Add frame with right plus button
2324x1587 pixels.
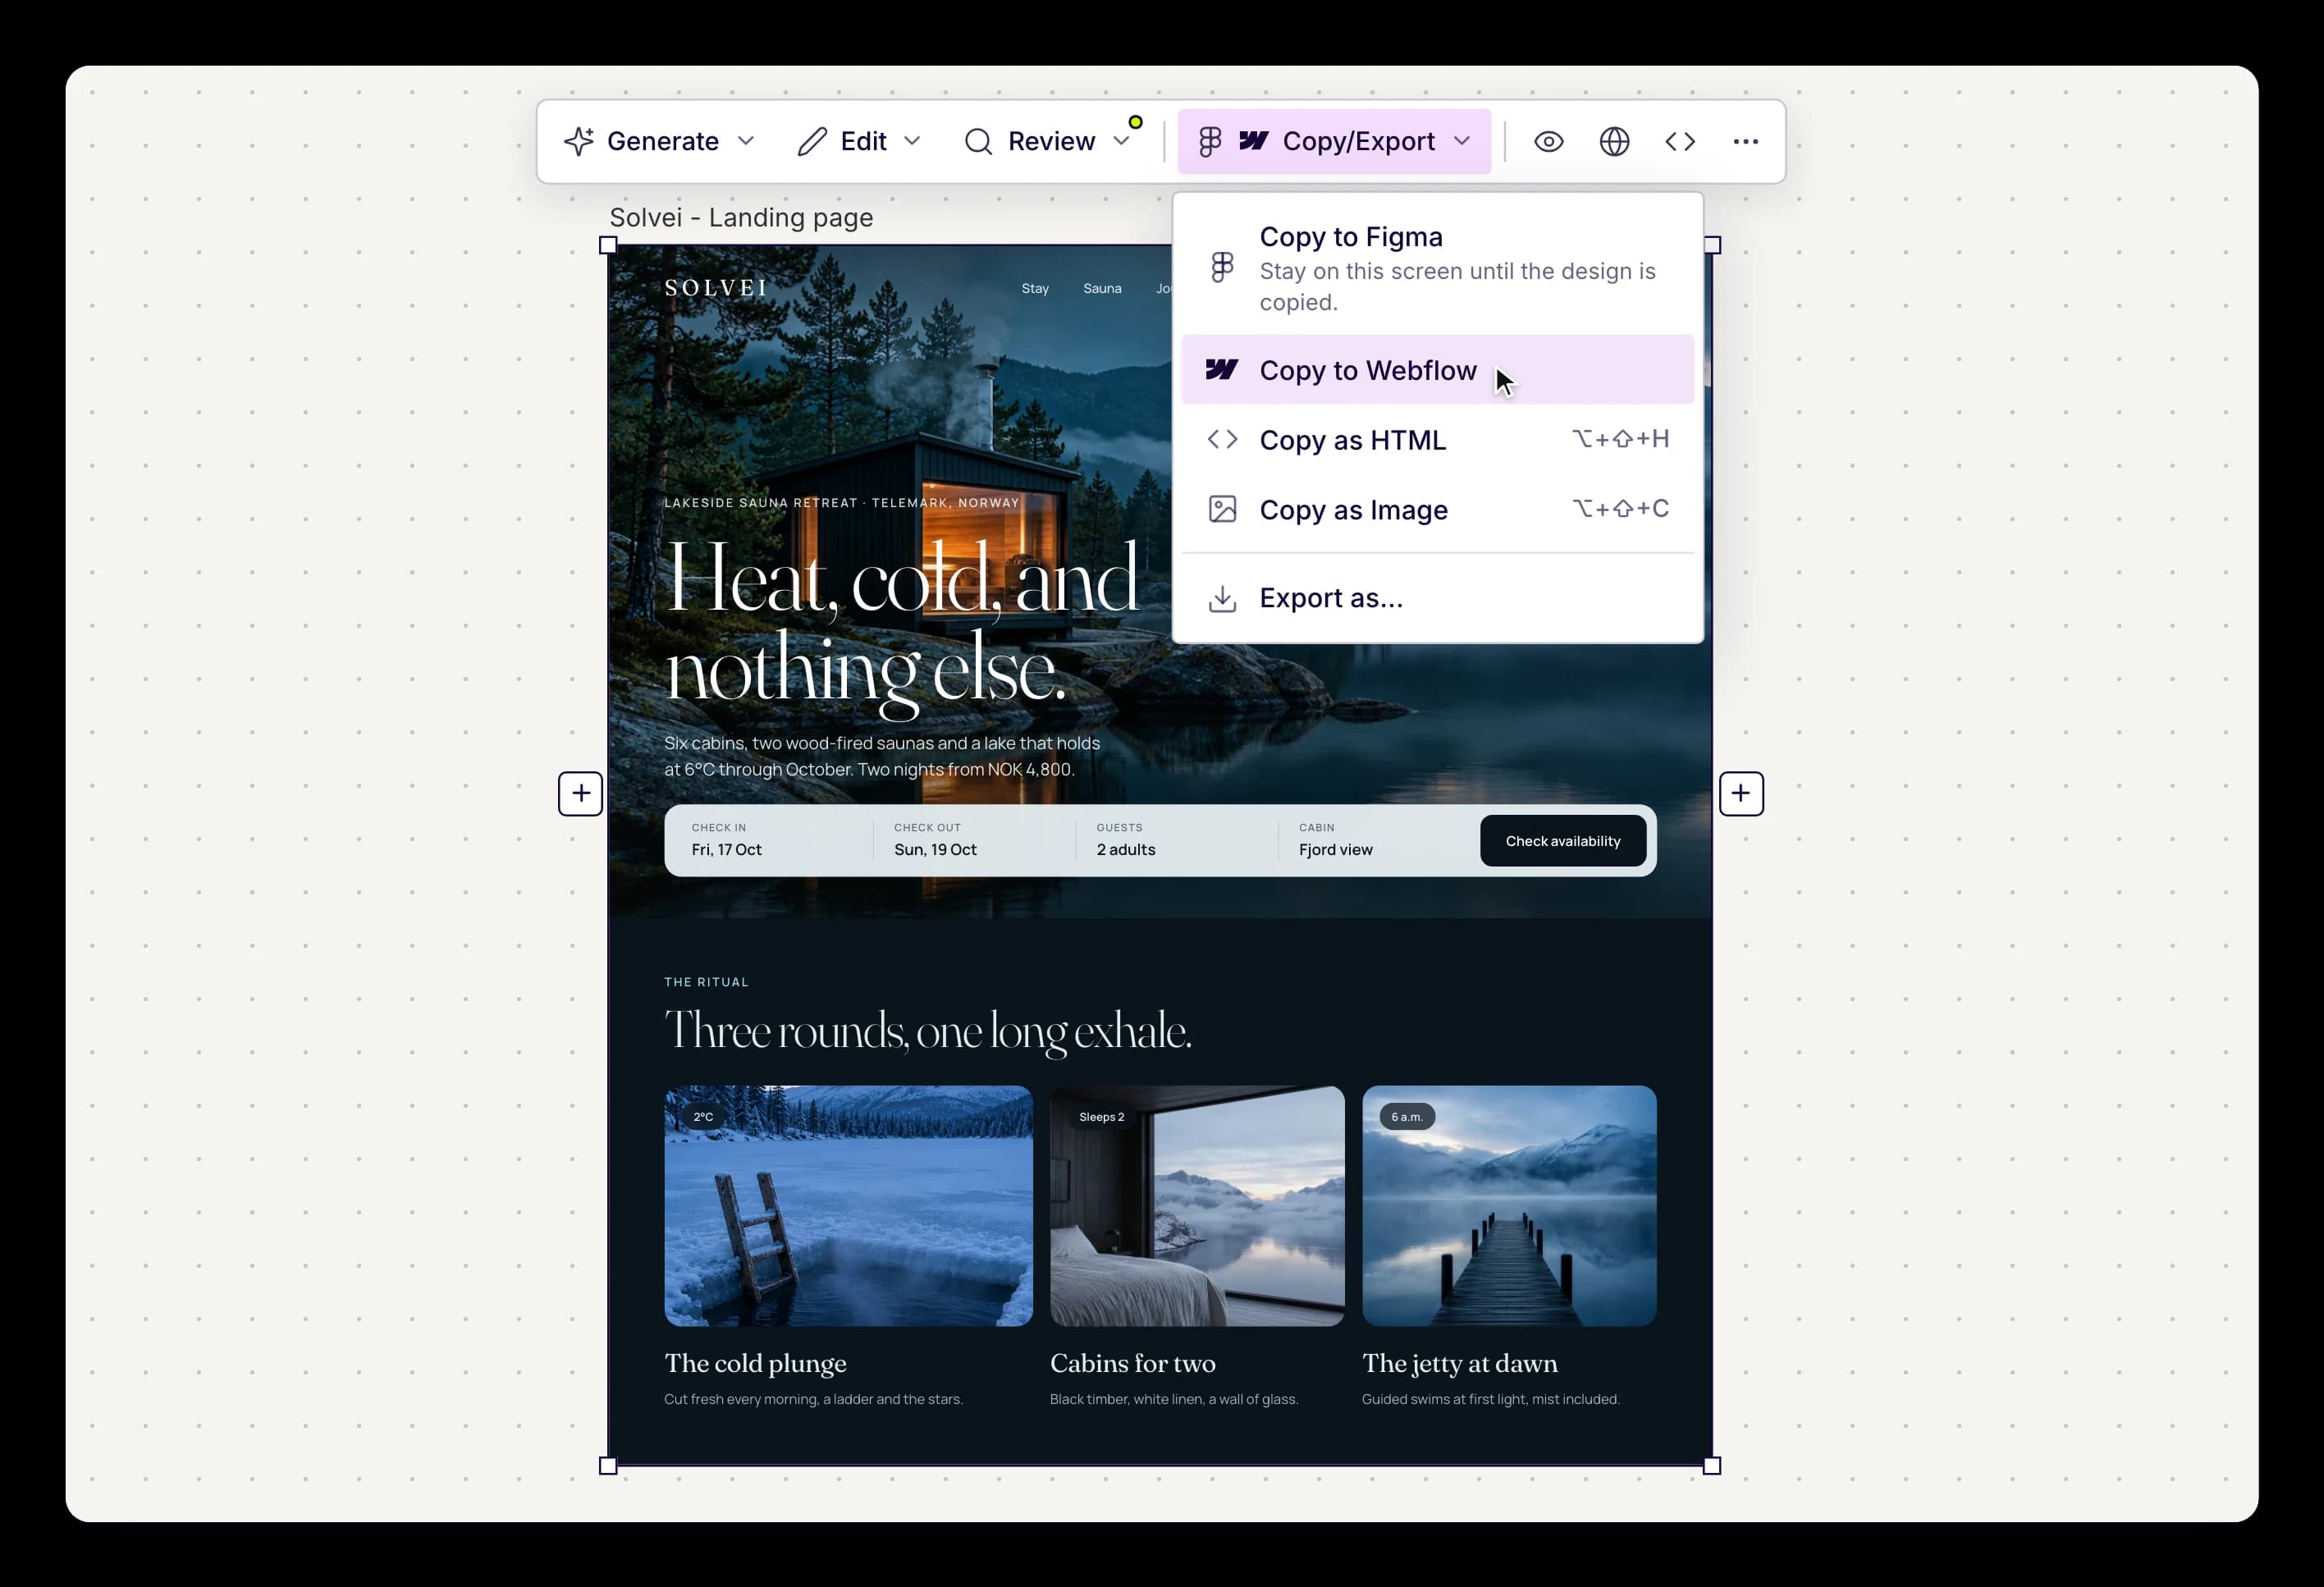(x=1741, y=793)
